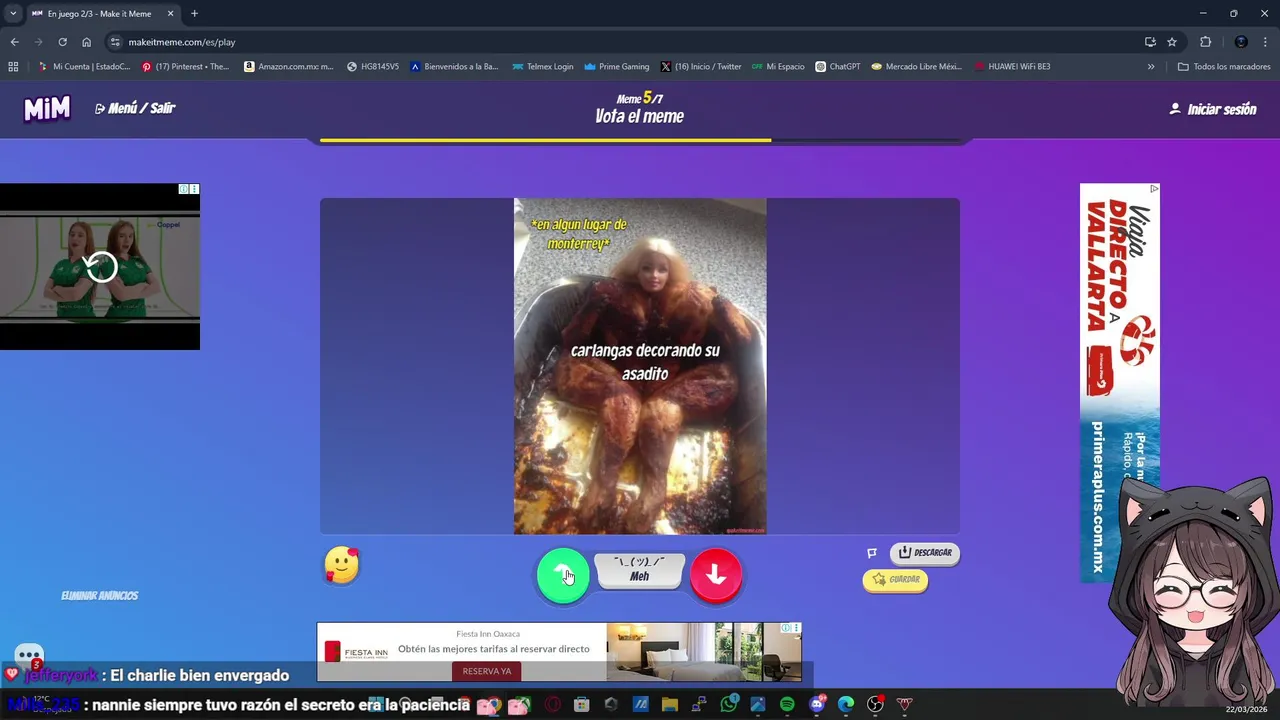
Task: Click the yellow Guardar save button
Action: (895, 579)
